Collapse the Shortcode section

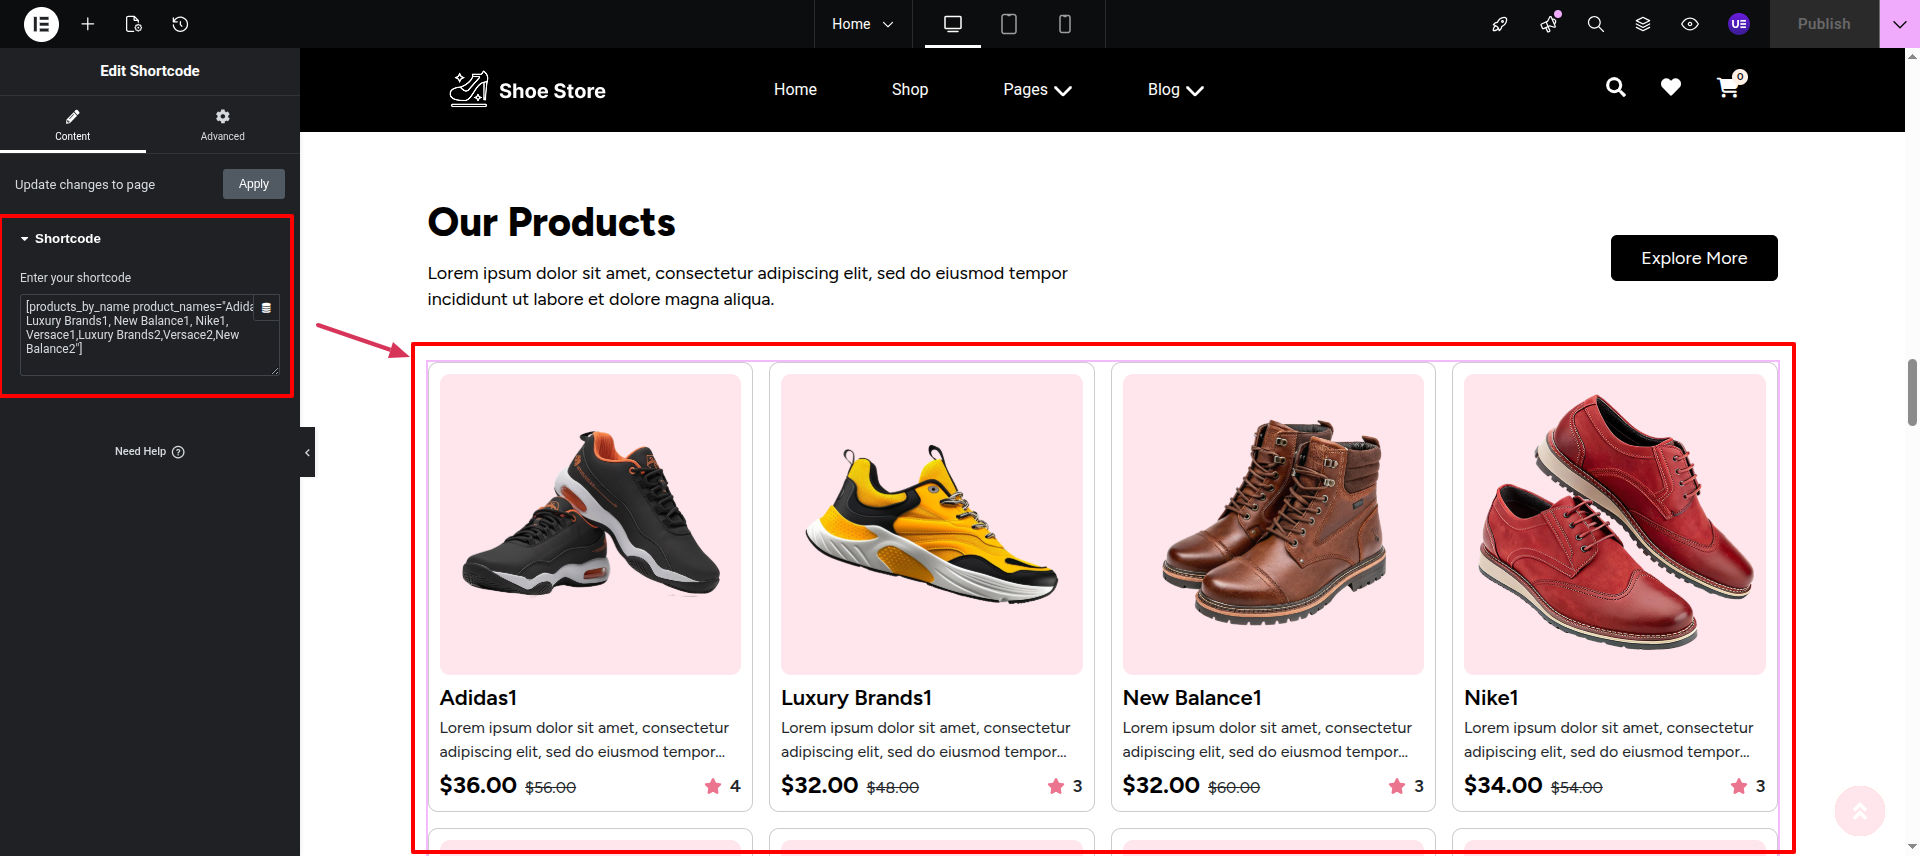(60, 239)
